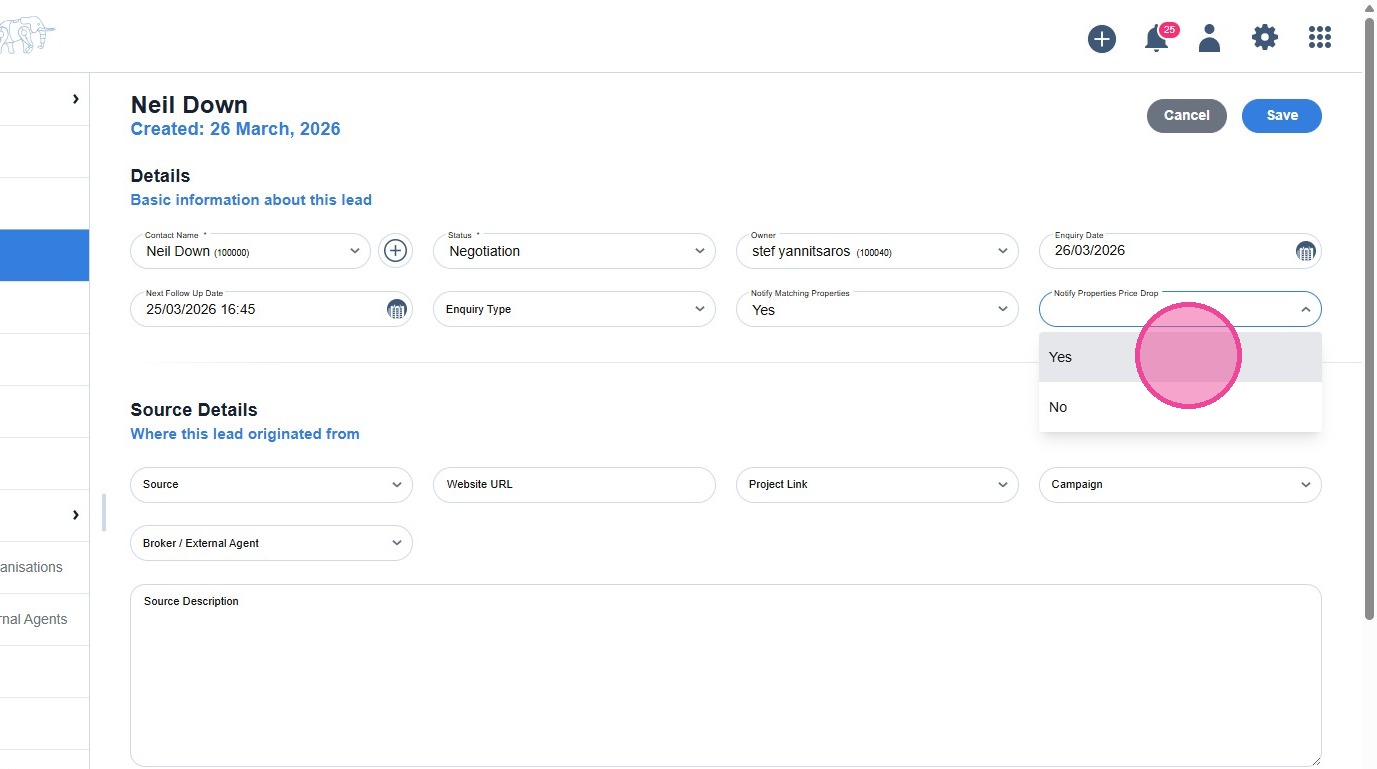
Task: Open Notify Matching Properties dropdown
Action: 877,309
